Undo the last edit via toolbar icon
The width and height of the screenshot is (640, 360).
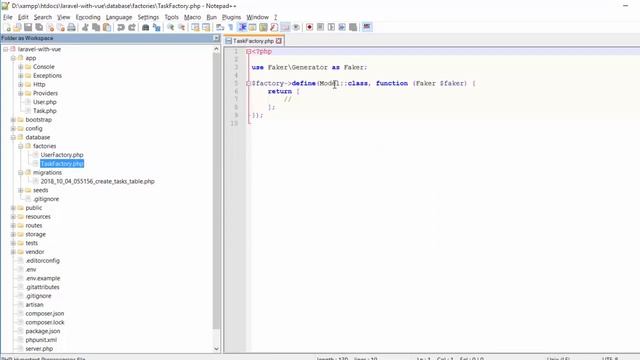(121, 27)
